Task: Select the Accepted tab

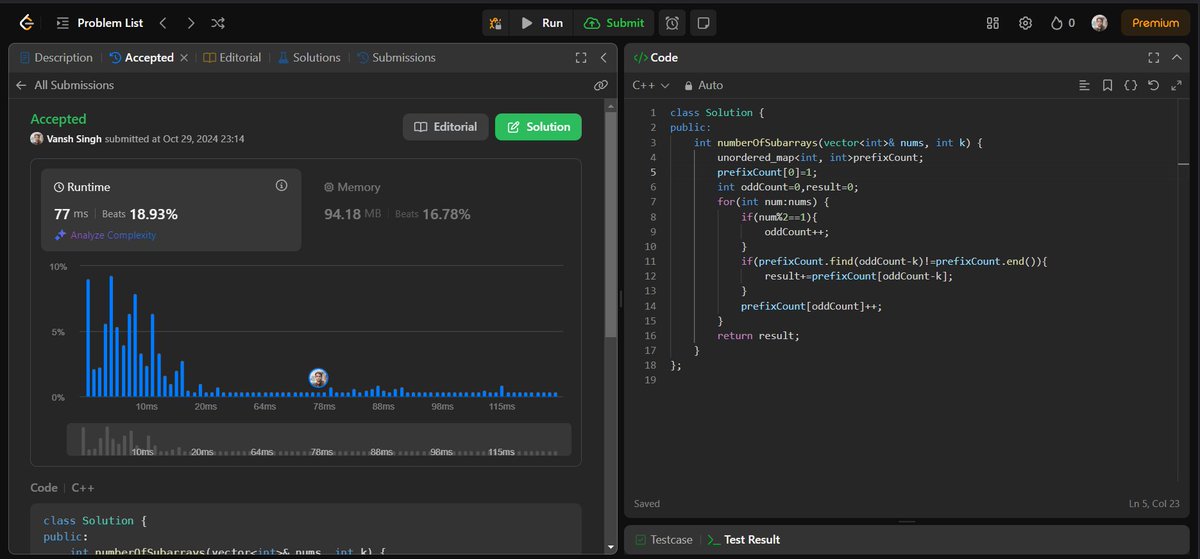Action: [142, 58]
